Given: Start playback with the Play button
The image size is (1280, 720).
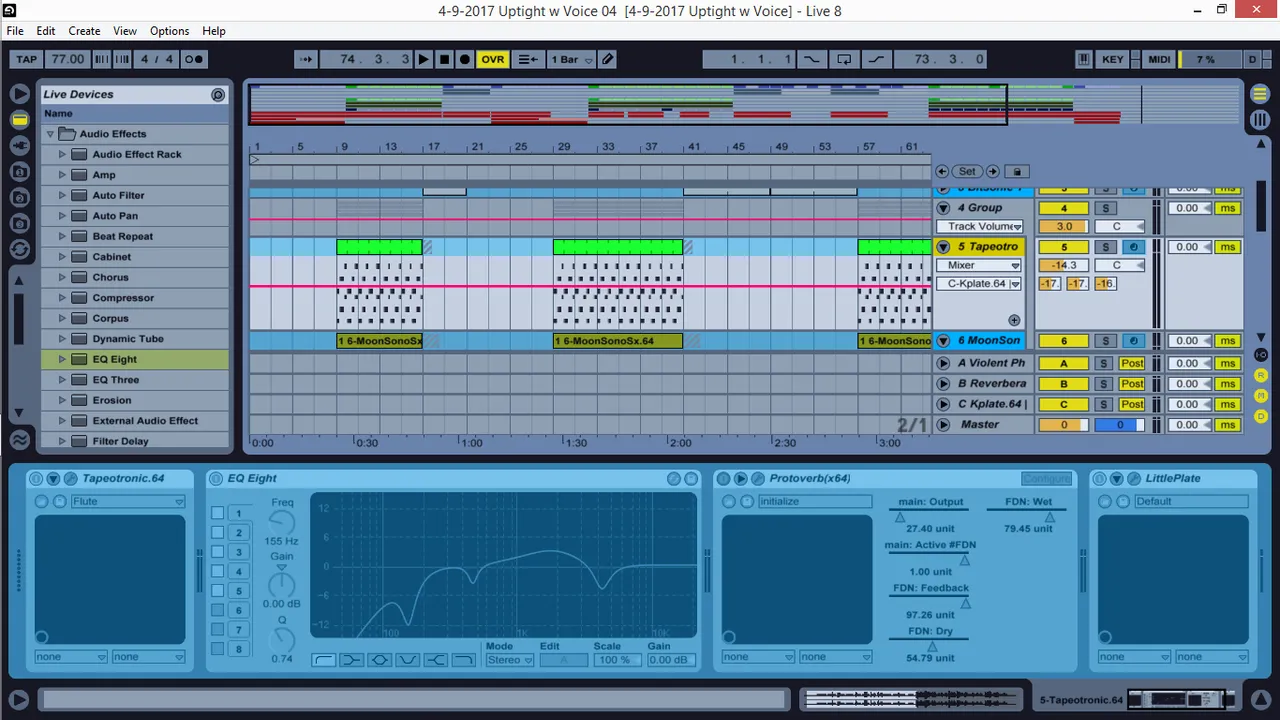Looking at the screenshot, I should [x=423, y=59].
